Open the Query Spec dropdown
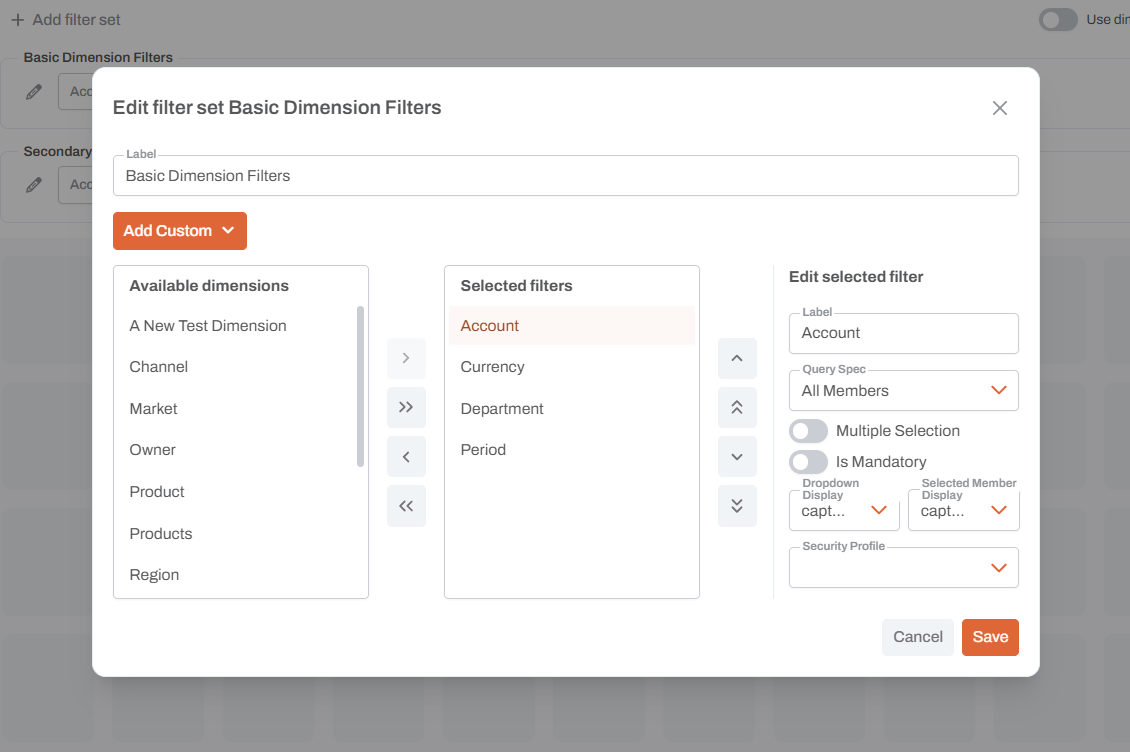The height and width of the screenshot is (752, 1130). (903, 391)
